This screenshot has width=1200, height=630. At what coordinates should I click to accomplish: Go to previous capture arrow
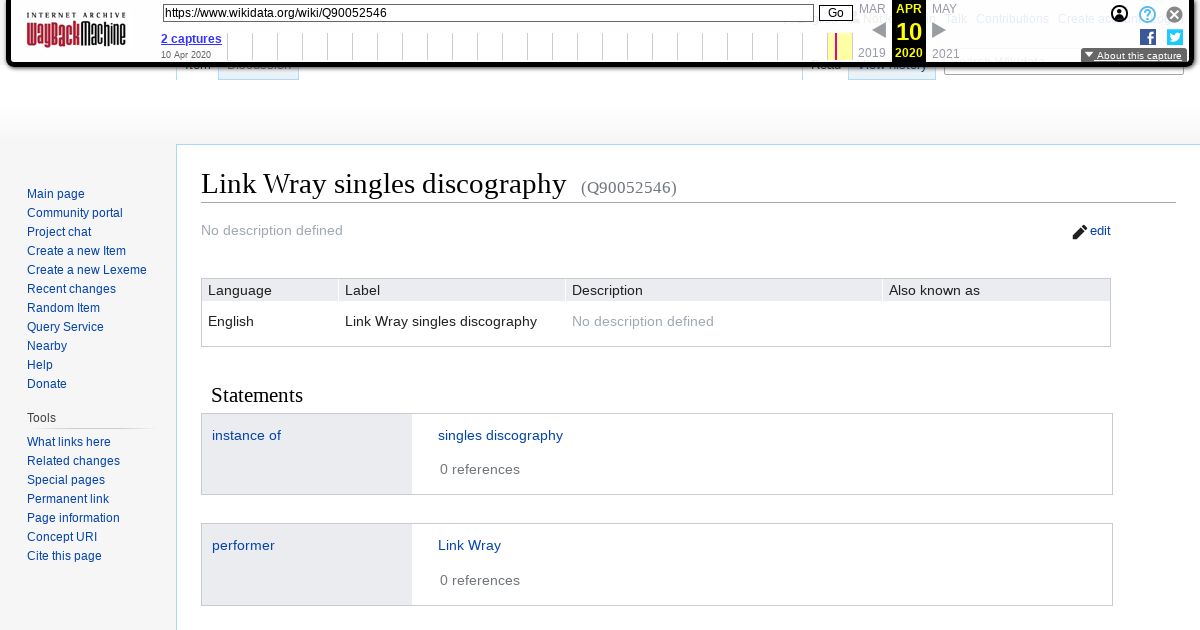click(879, 30)
